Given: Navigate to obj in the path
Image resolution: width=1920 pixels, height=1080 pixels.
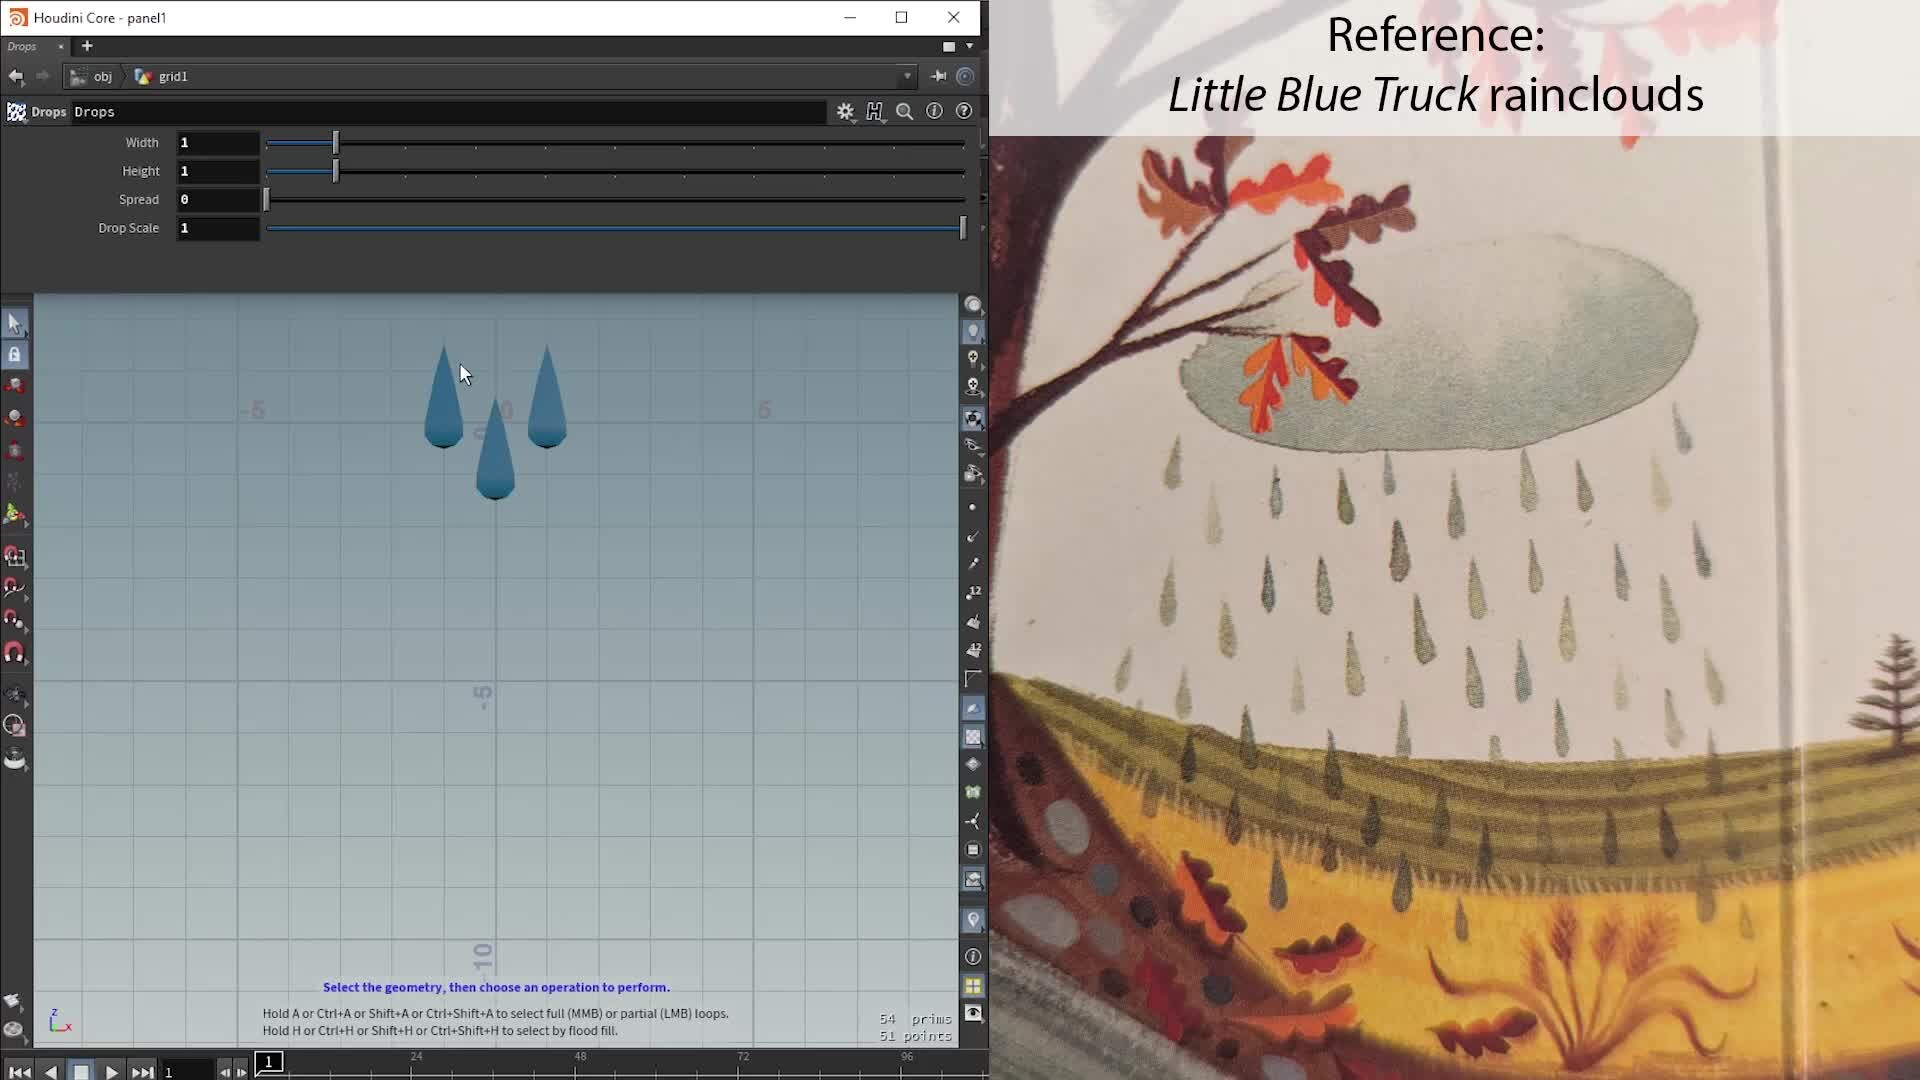Looking at the screenshot, I should point(102,76).
